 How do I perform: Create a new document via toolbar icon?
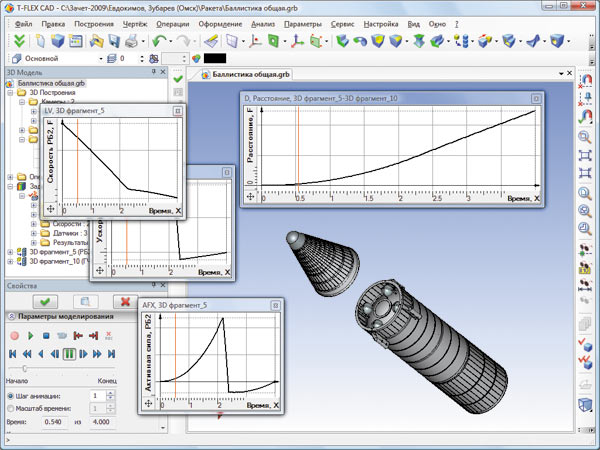pos(40,41)
